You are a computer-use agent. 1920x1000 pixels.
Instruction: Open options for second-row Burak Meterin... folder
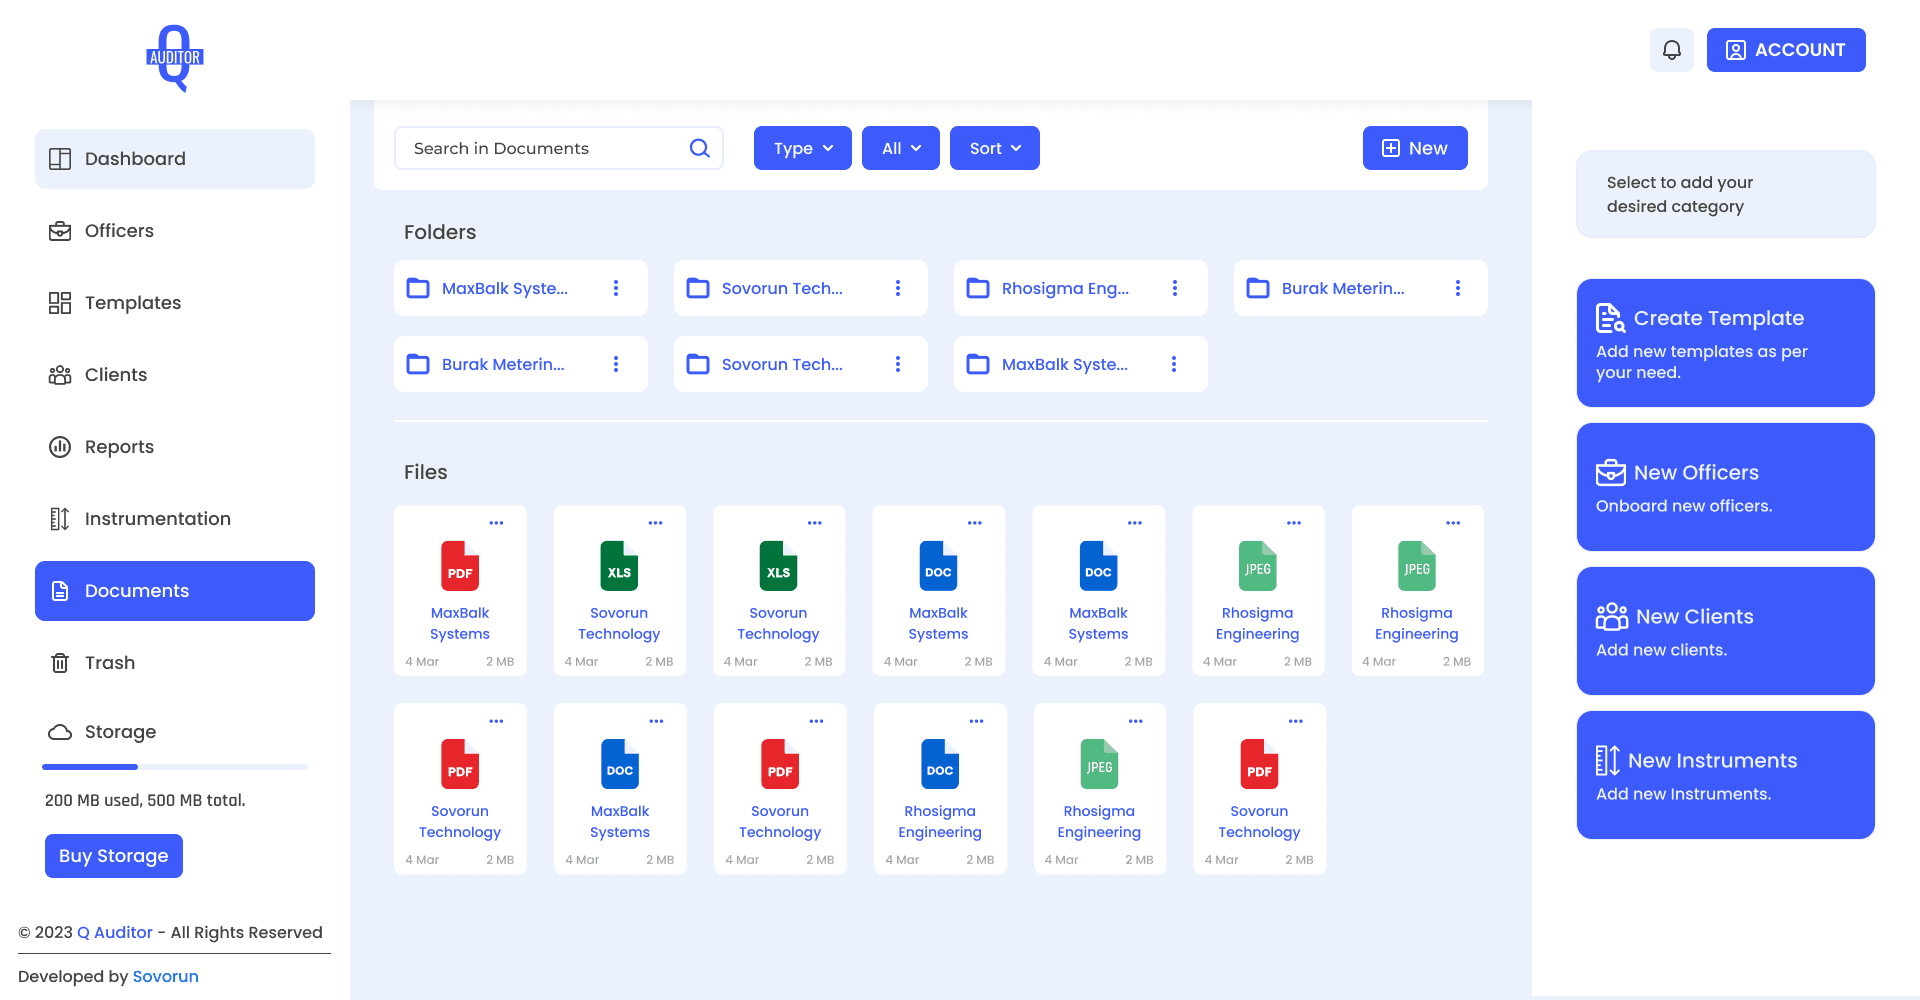click(x=616, y=364)
